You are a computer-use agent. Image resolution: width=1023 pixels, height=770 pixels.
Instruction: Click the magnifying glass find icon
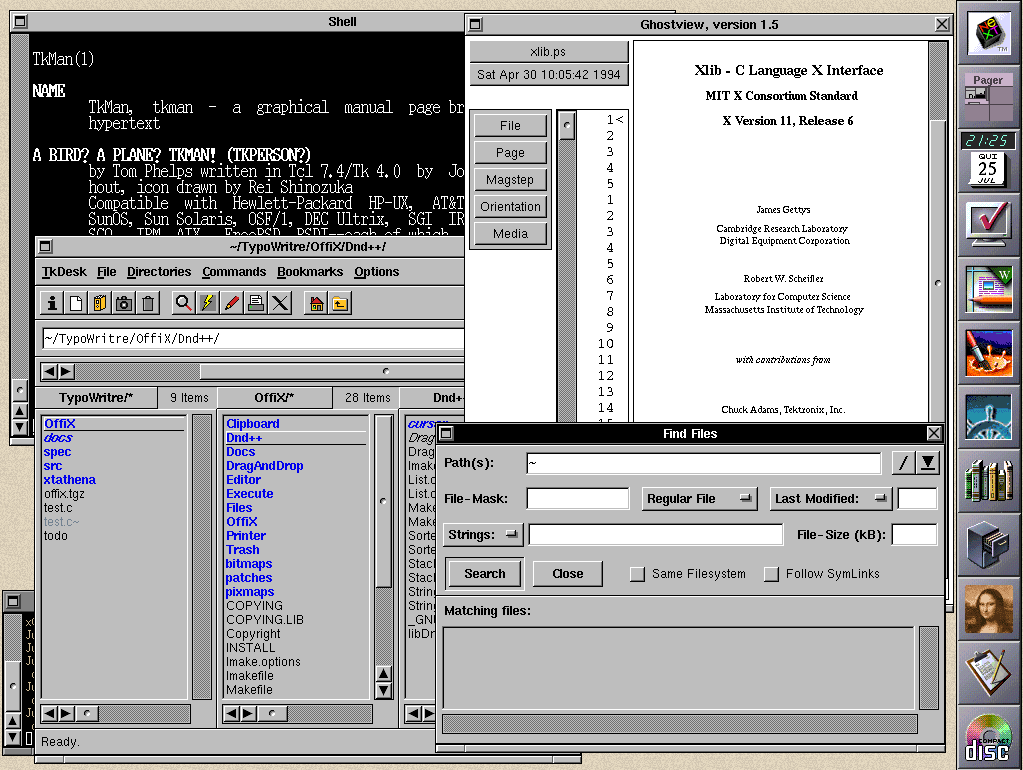pyautogui.click(x=184, y=303)
